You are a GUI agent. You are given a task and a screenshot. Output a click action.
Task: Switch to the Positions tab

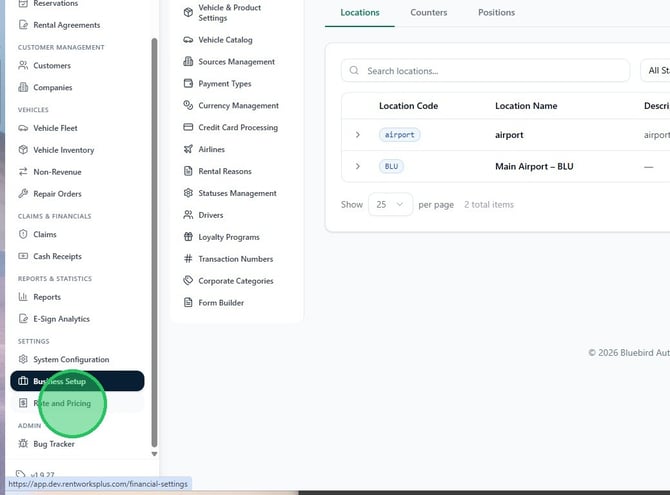point(497,12)
